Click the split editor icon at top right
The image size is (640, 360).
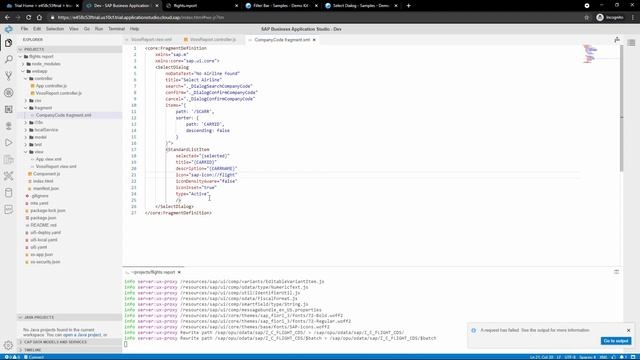tap(617, 40)
